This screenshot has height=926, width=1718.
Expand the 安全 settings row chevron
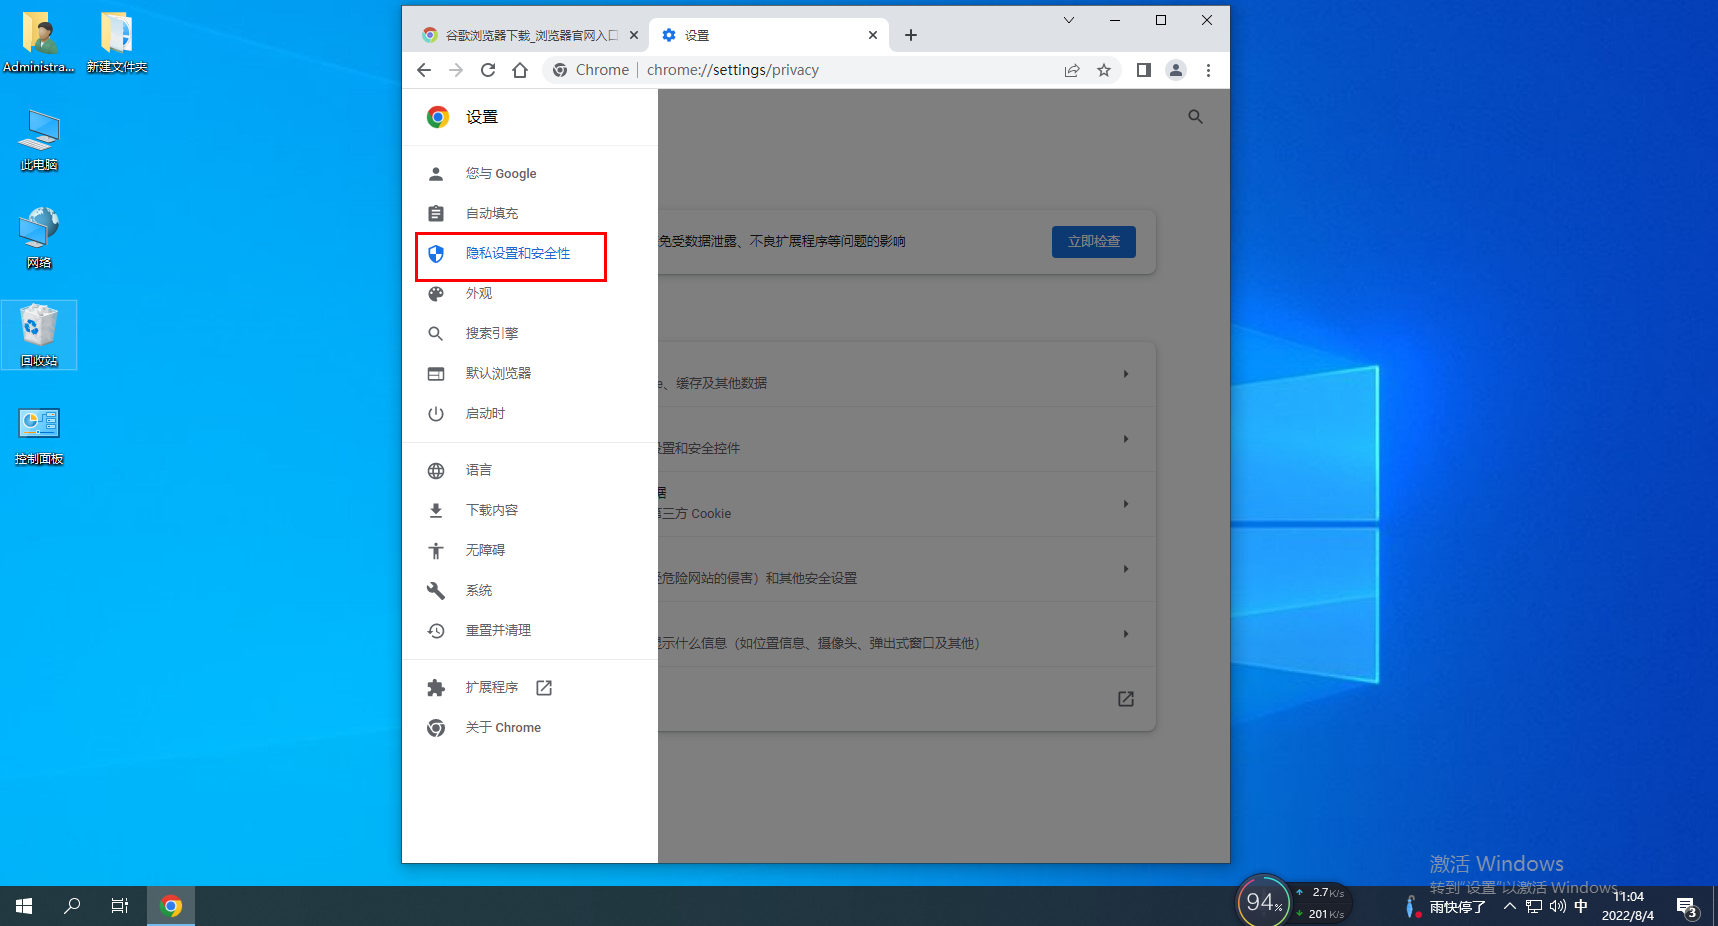(1126, 569)
